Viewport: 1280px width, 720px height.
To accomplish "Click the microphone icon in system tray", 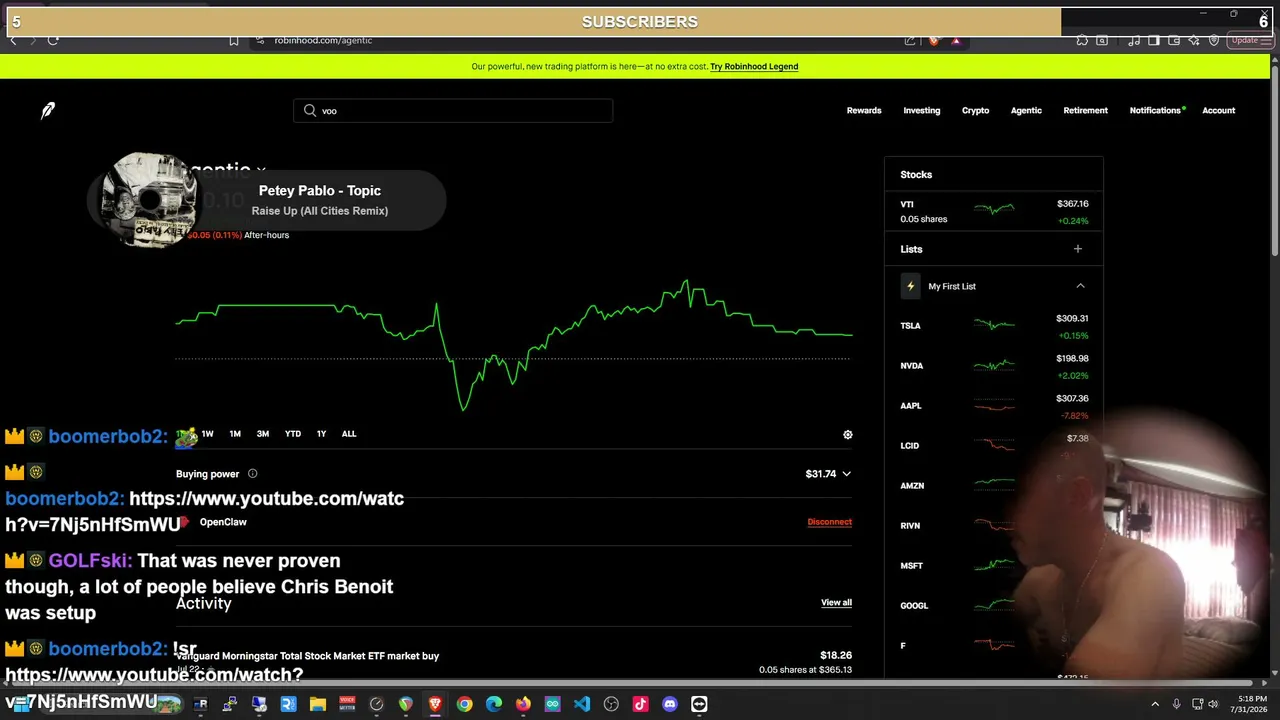I will point(1176,704).
